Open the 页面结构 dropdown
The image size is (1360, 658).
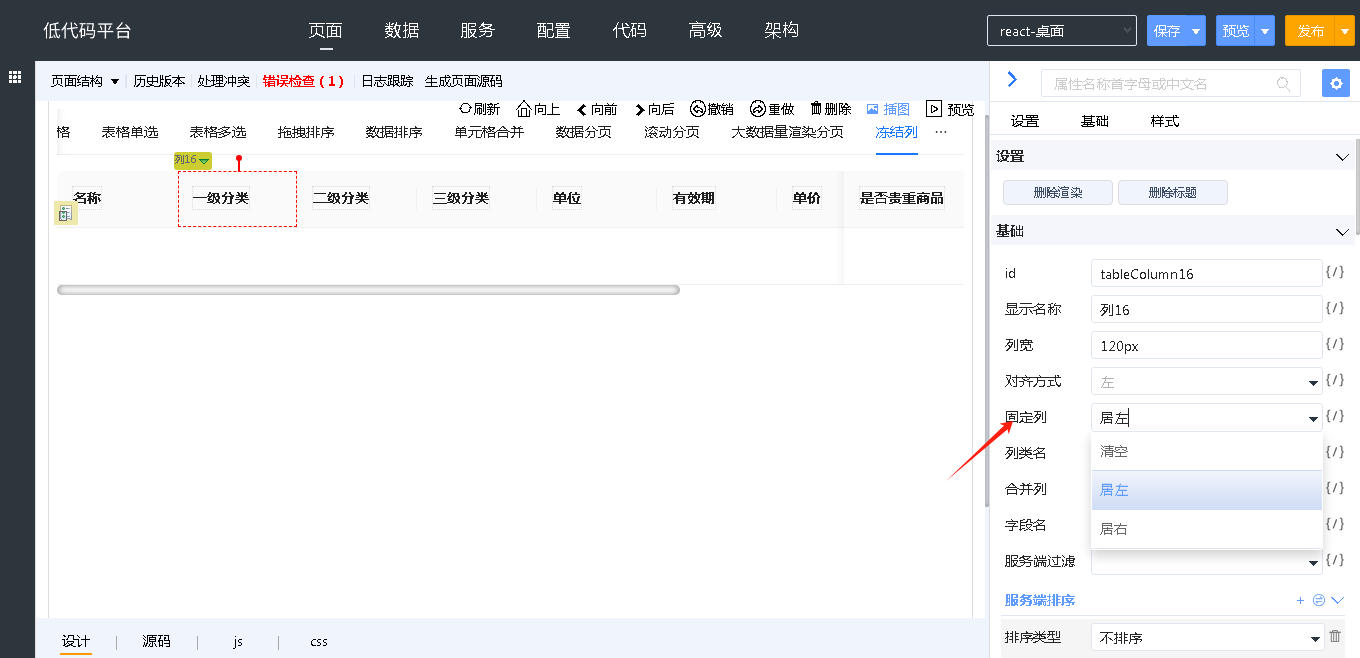[85, 81]
